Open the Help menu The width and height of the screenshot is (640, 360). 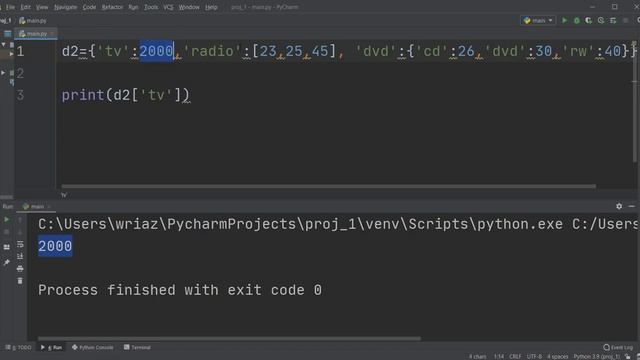click(x=211, y=7)
